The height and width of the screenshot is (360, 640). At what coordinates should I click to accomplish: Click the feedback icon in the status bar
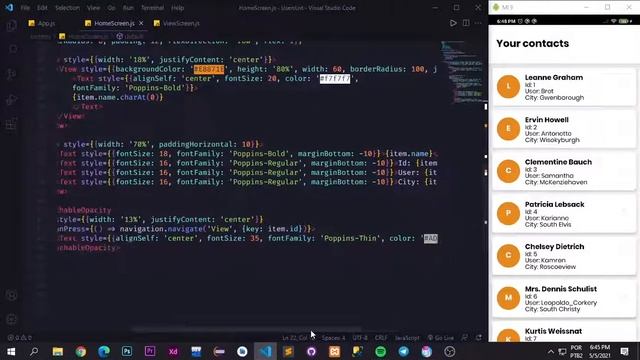coord(465,338)
